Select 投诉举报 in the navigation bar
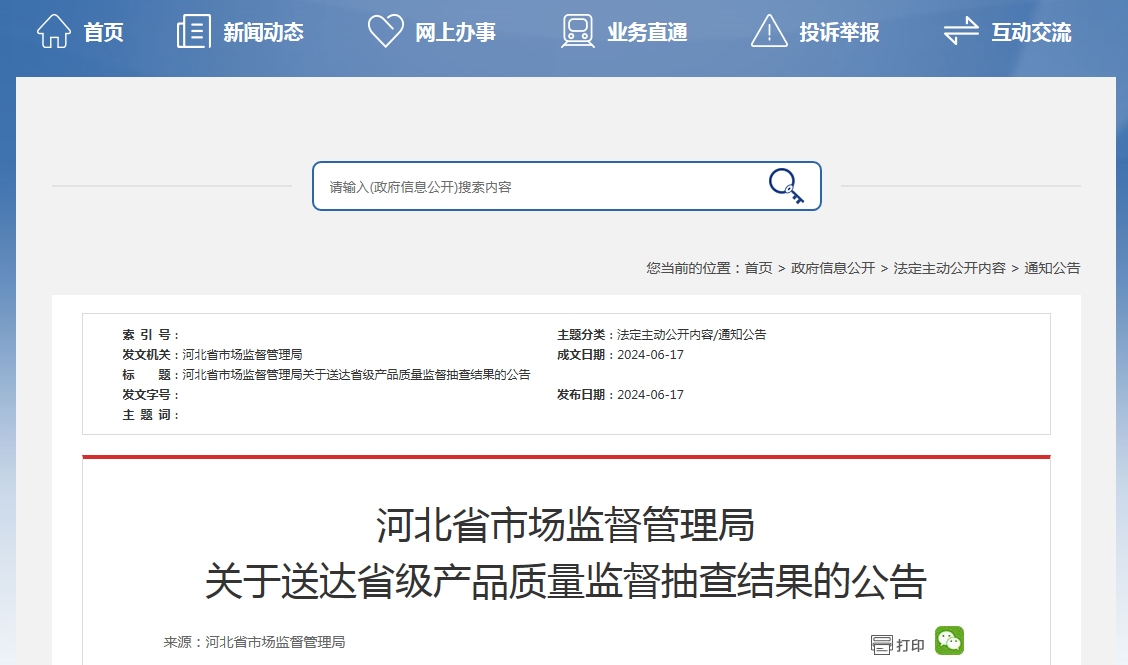 click(x=839, y=32)
